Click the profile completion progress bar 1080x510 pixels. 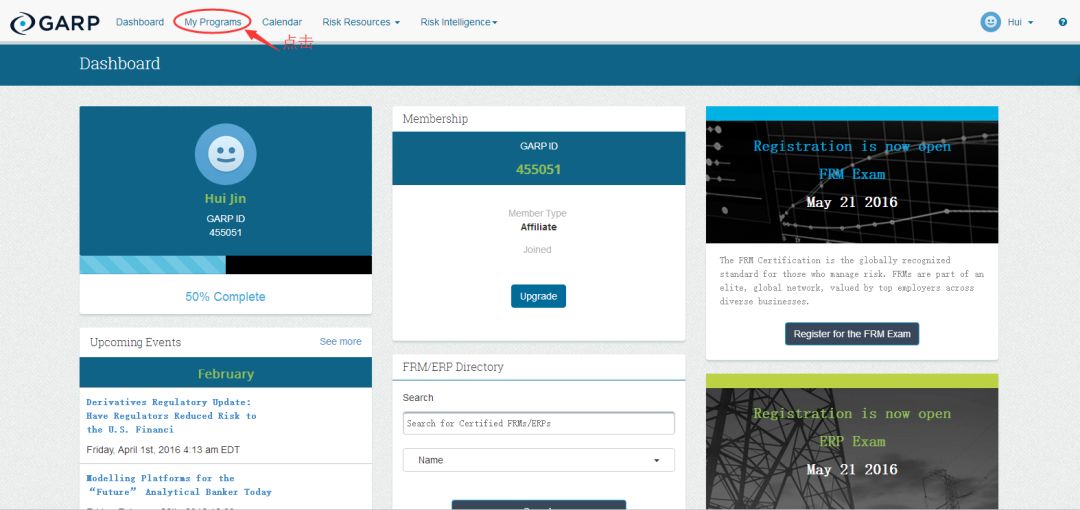(x=226, y=265)
